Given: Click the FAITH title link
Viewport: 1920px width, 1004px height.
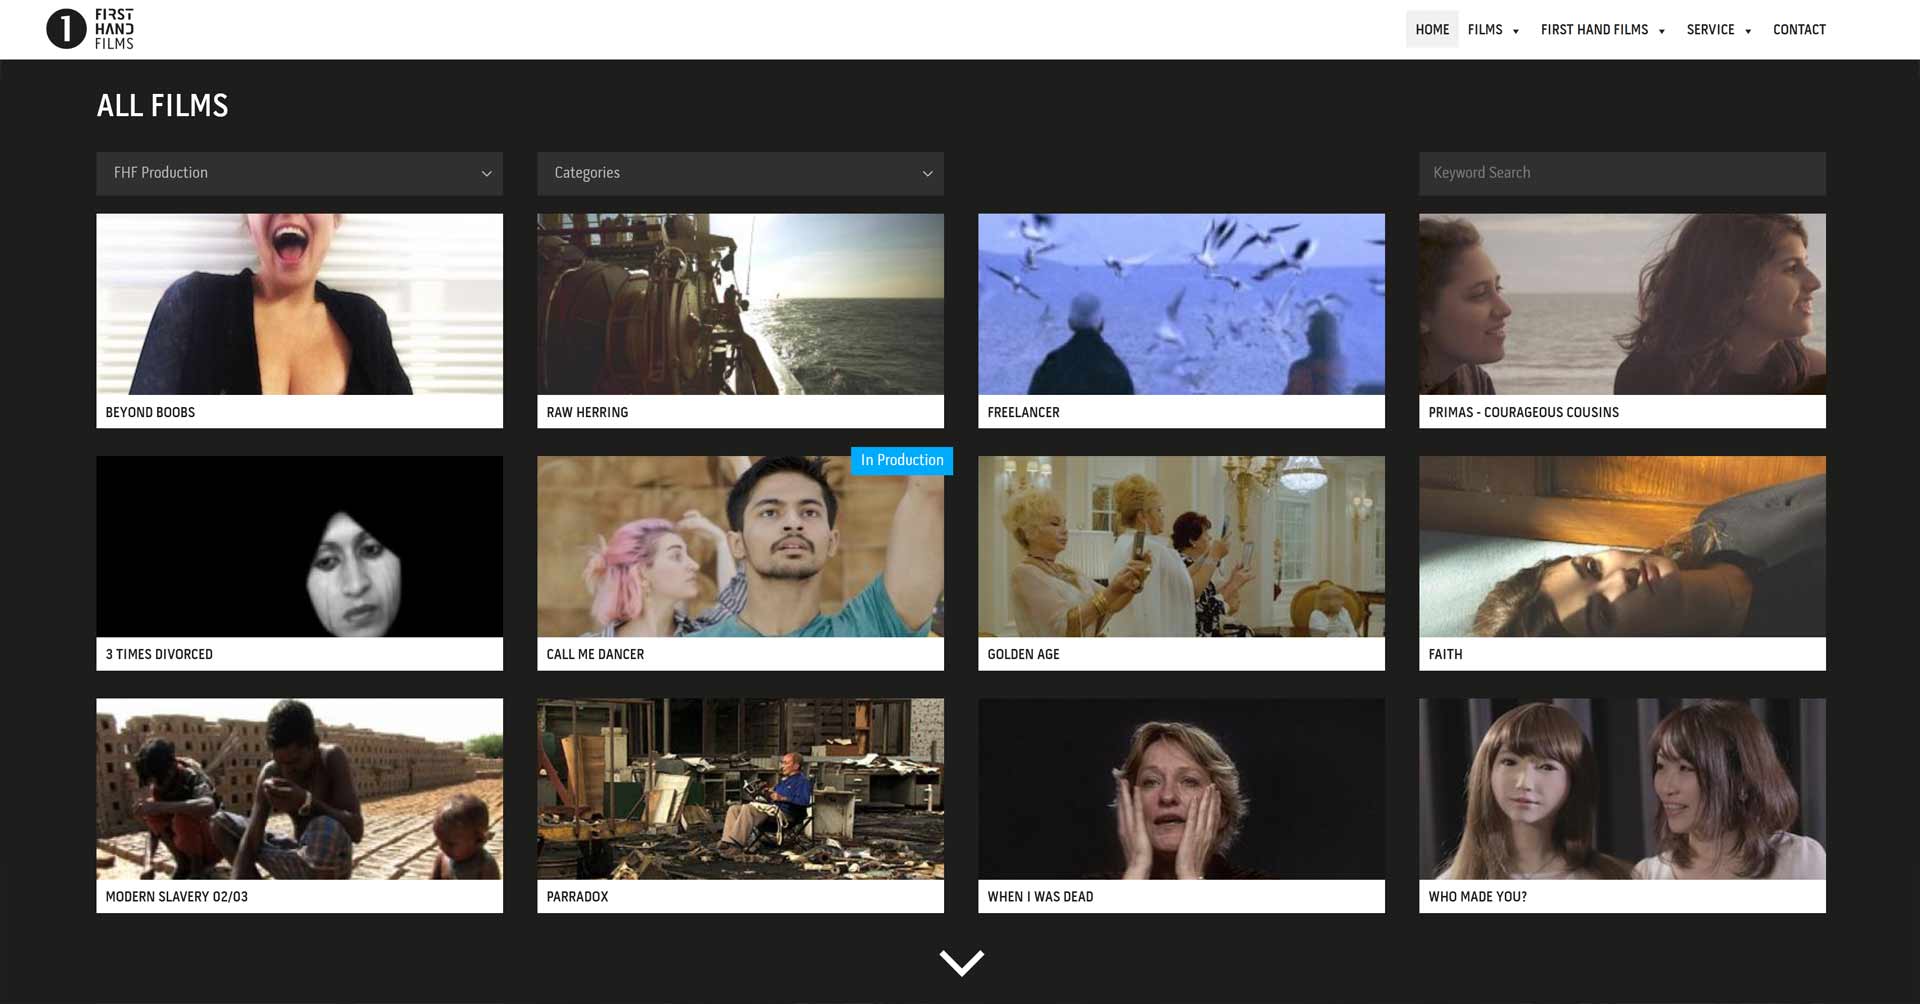Looking at the screenshot, I should [x=1445, y=654].
